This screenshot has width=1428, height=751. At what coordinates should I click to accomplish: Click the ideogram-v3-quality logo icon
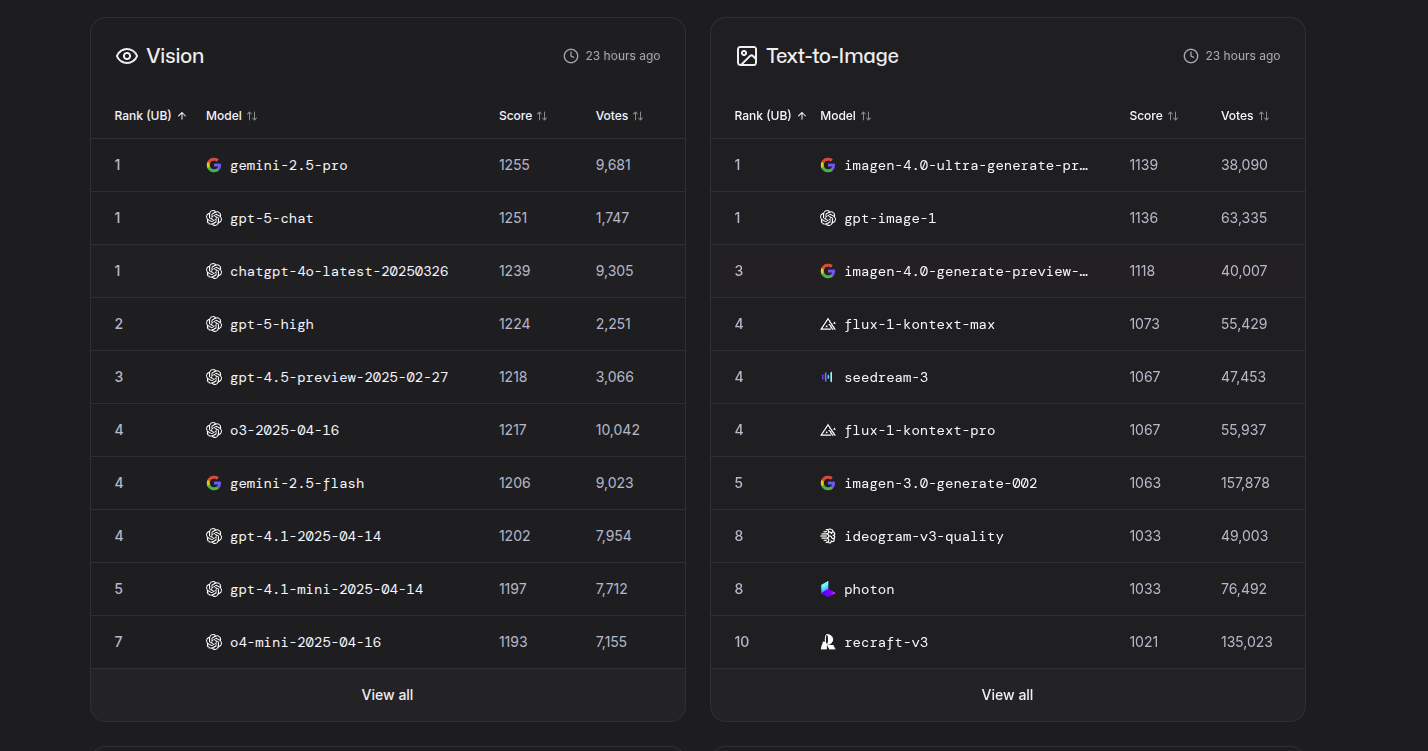(828, 536)
